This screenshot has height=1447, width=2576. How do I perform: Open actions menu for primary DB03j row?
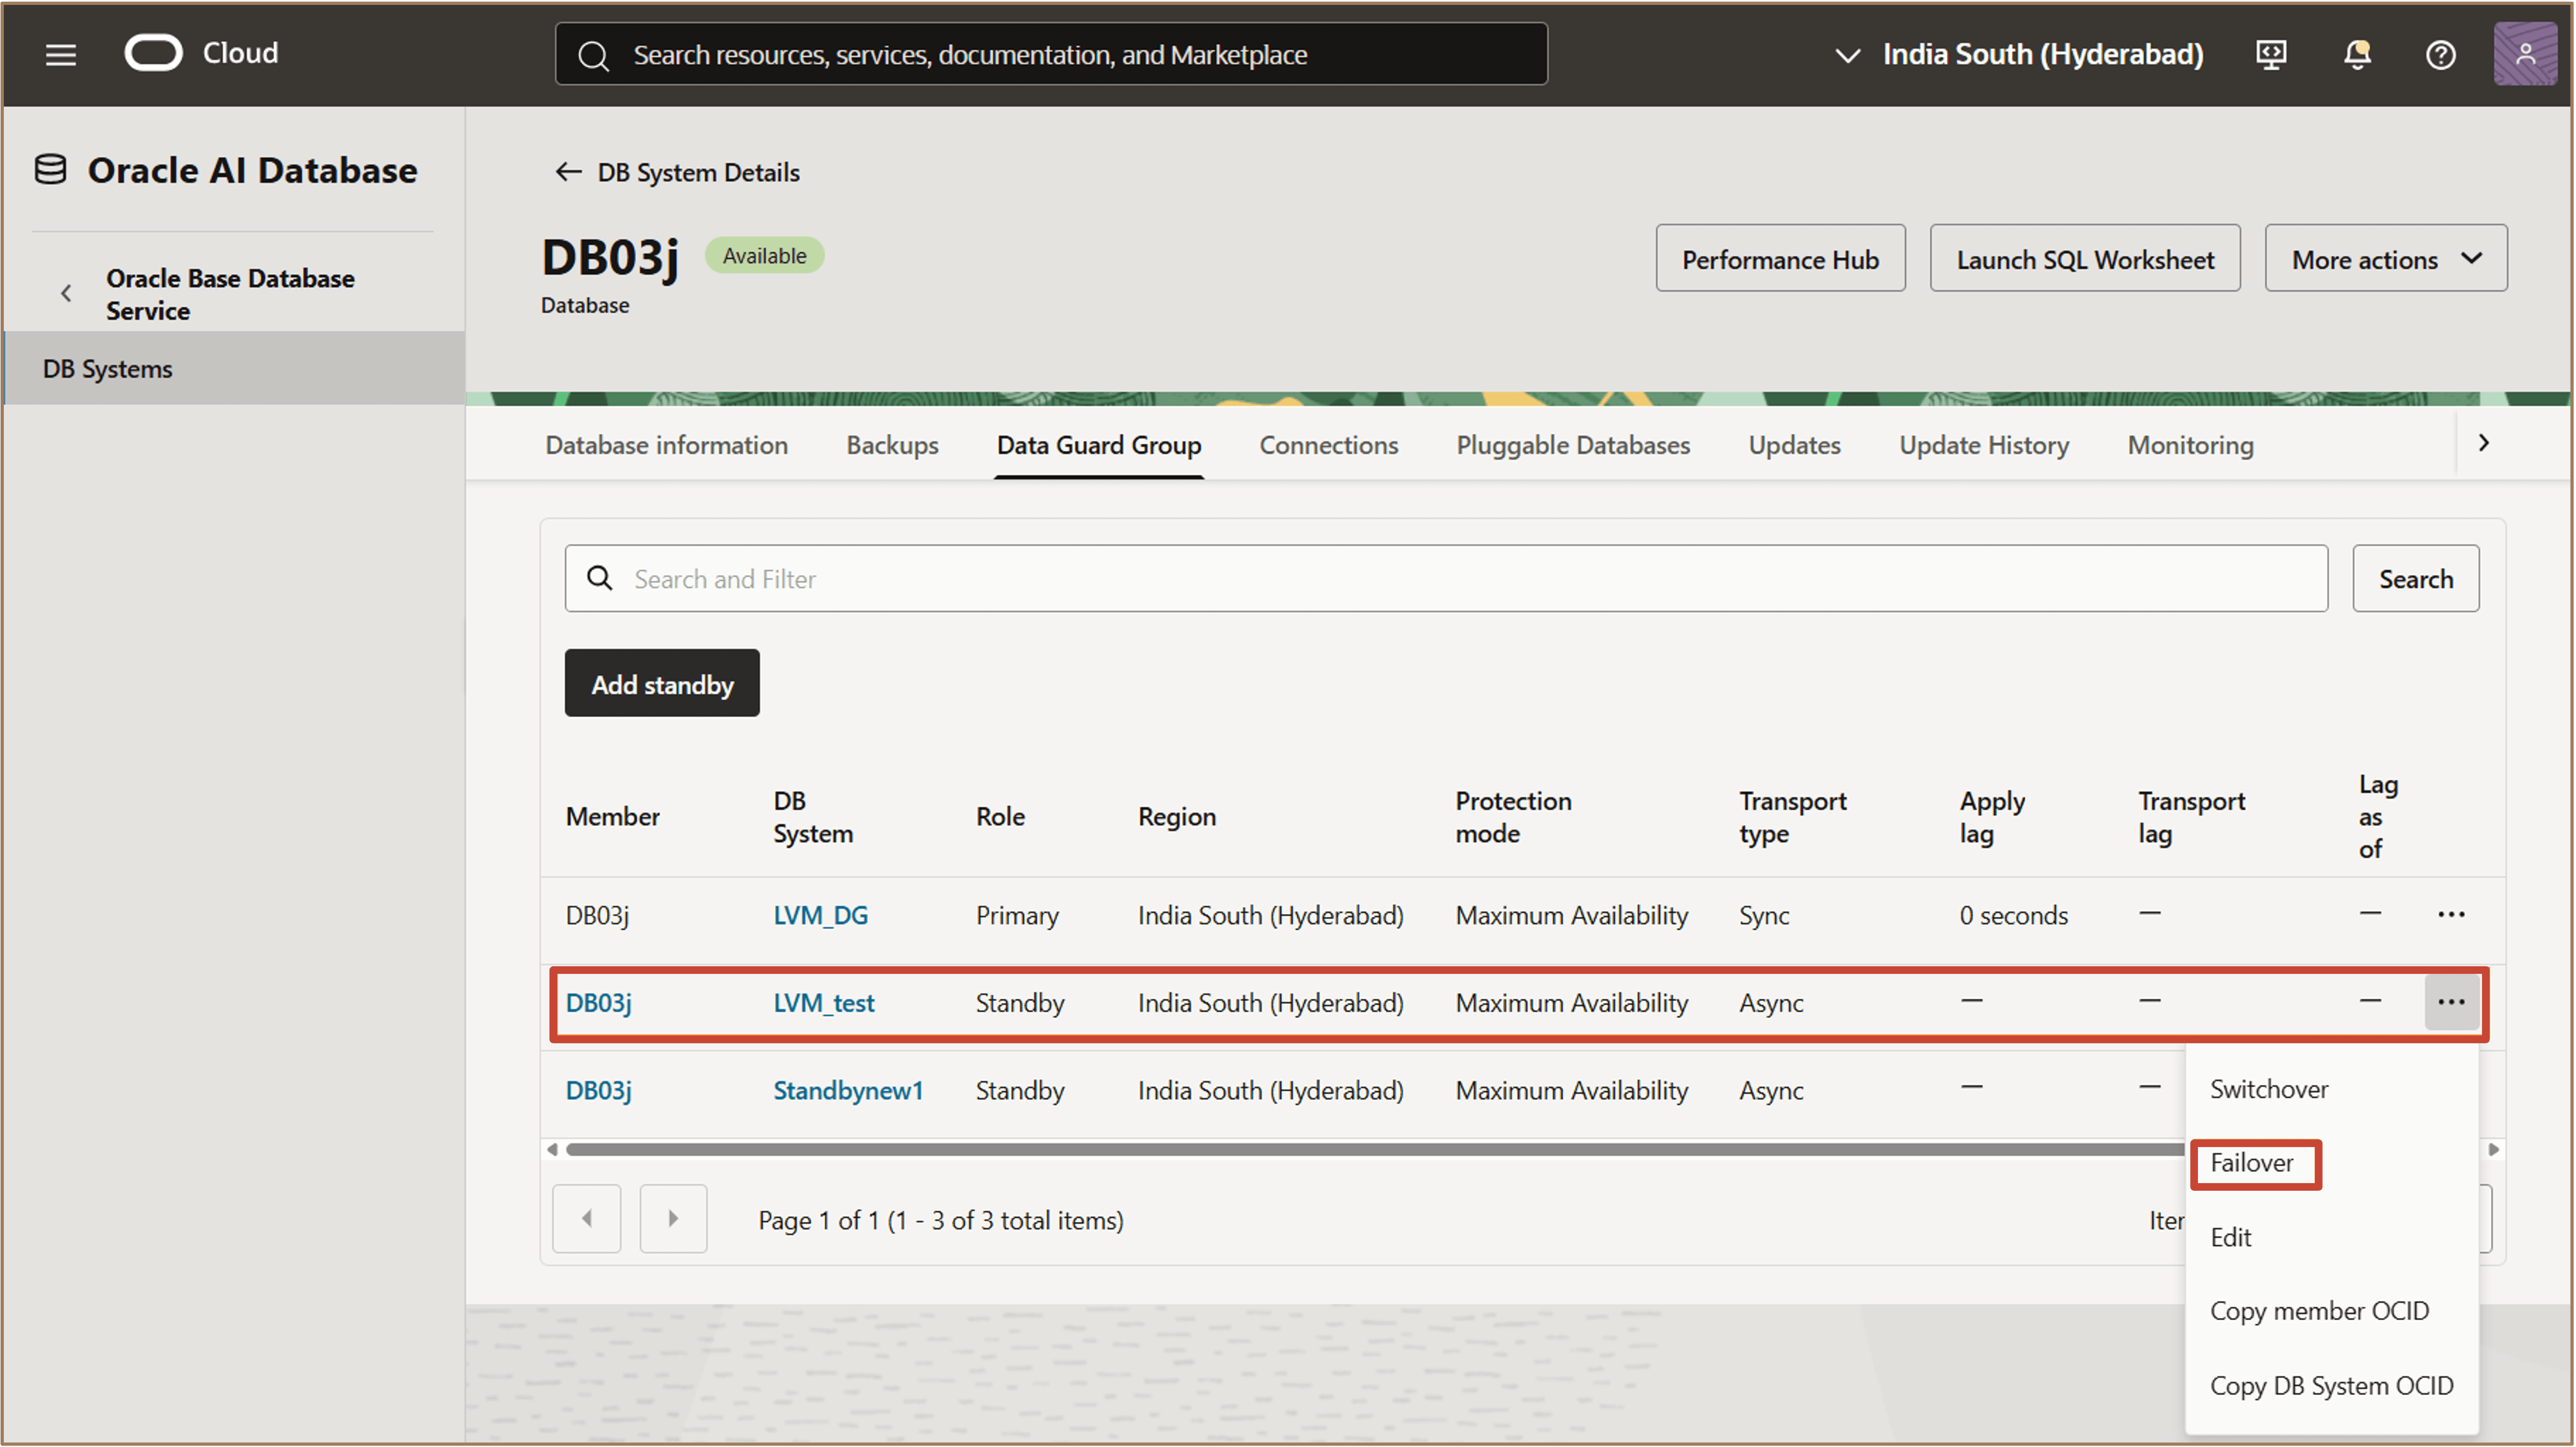pos(2450,915)
